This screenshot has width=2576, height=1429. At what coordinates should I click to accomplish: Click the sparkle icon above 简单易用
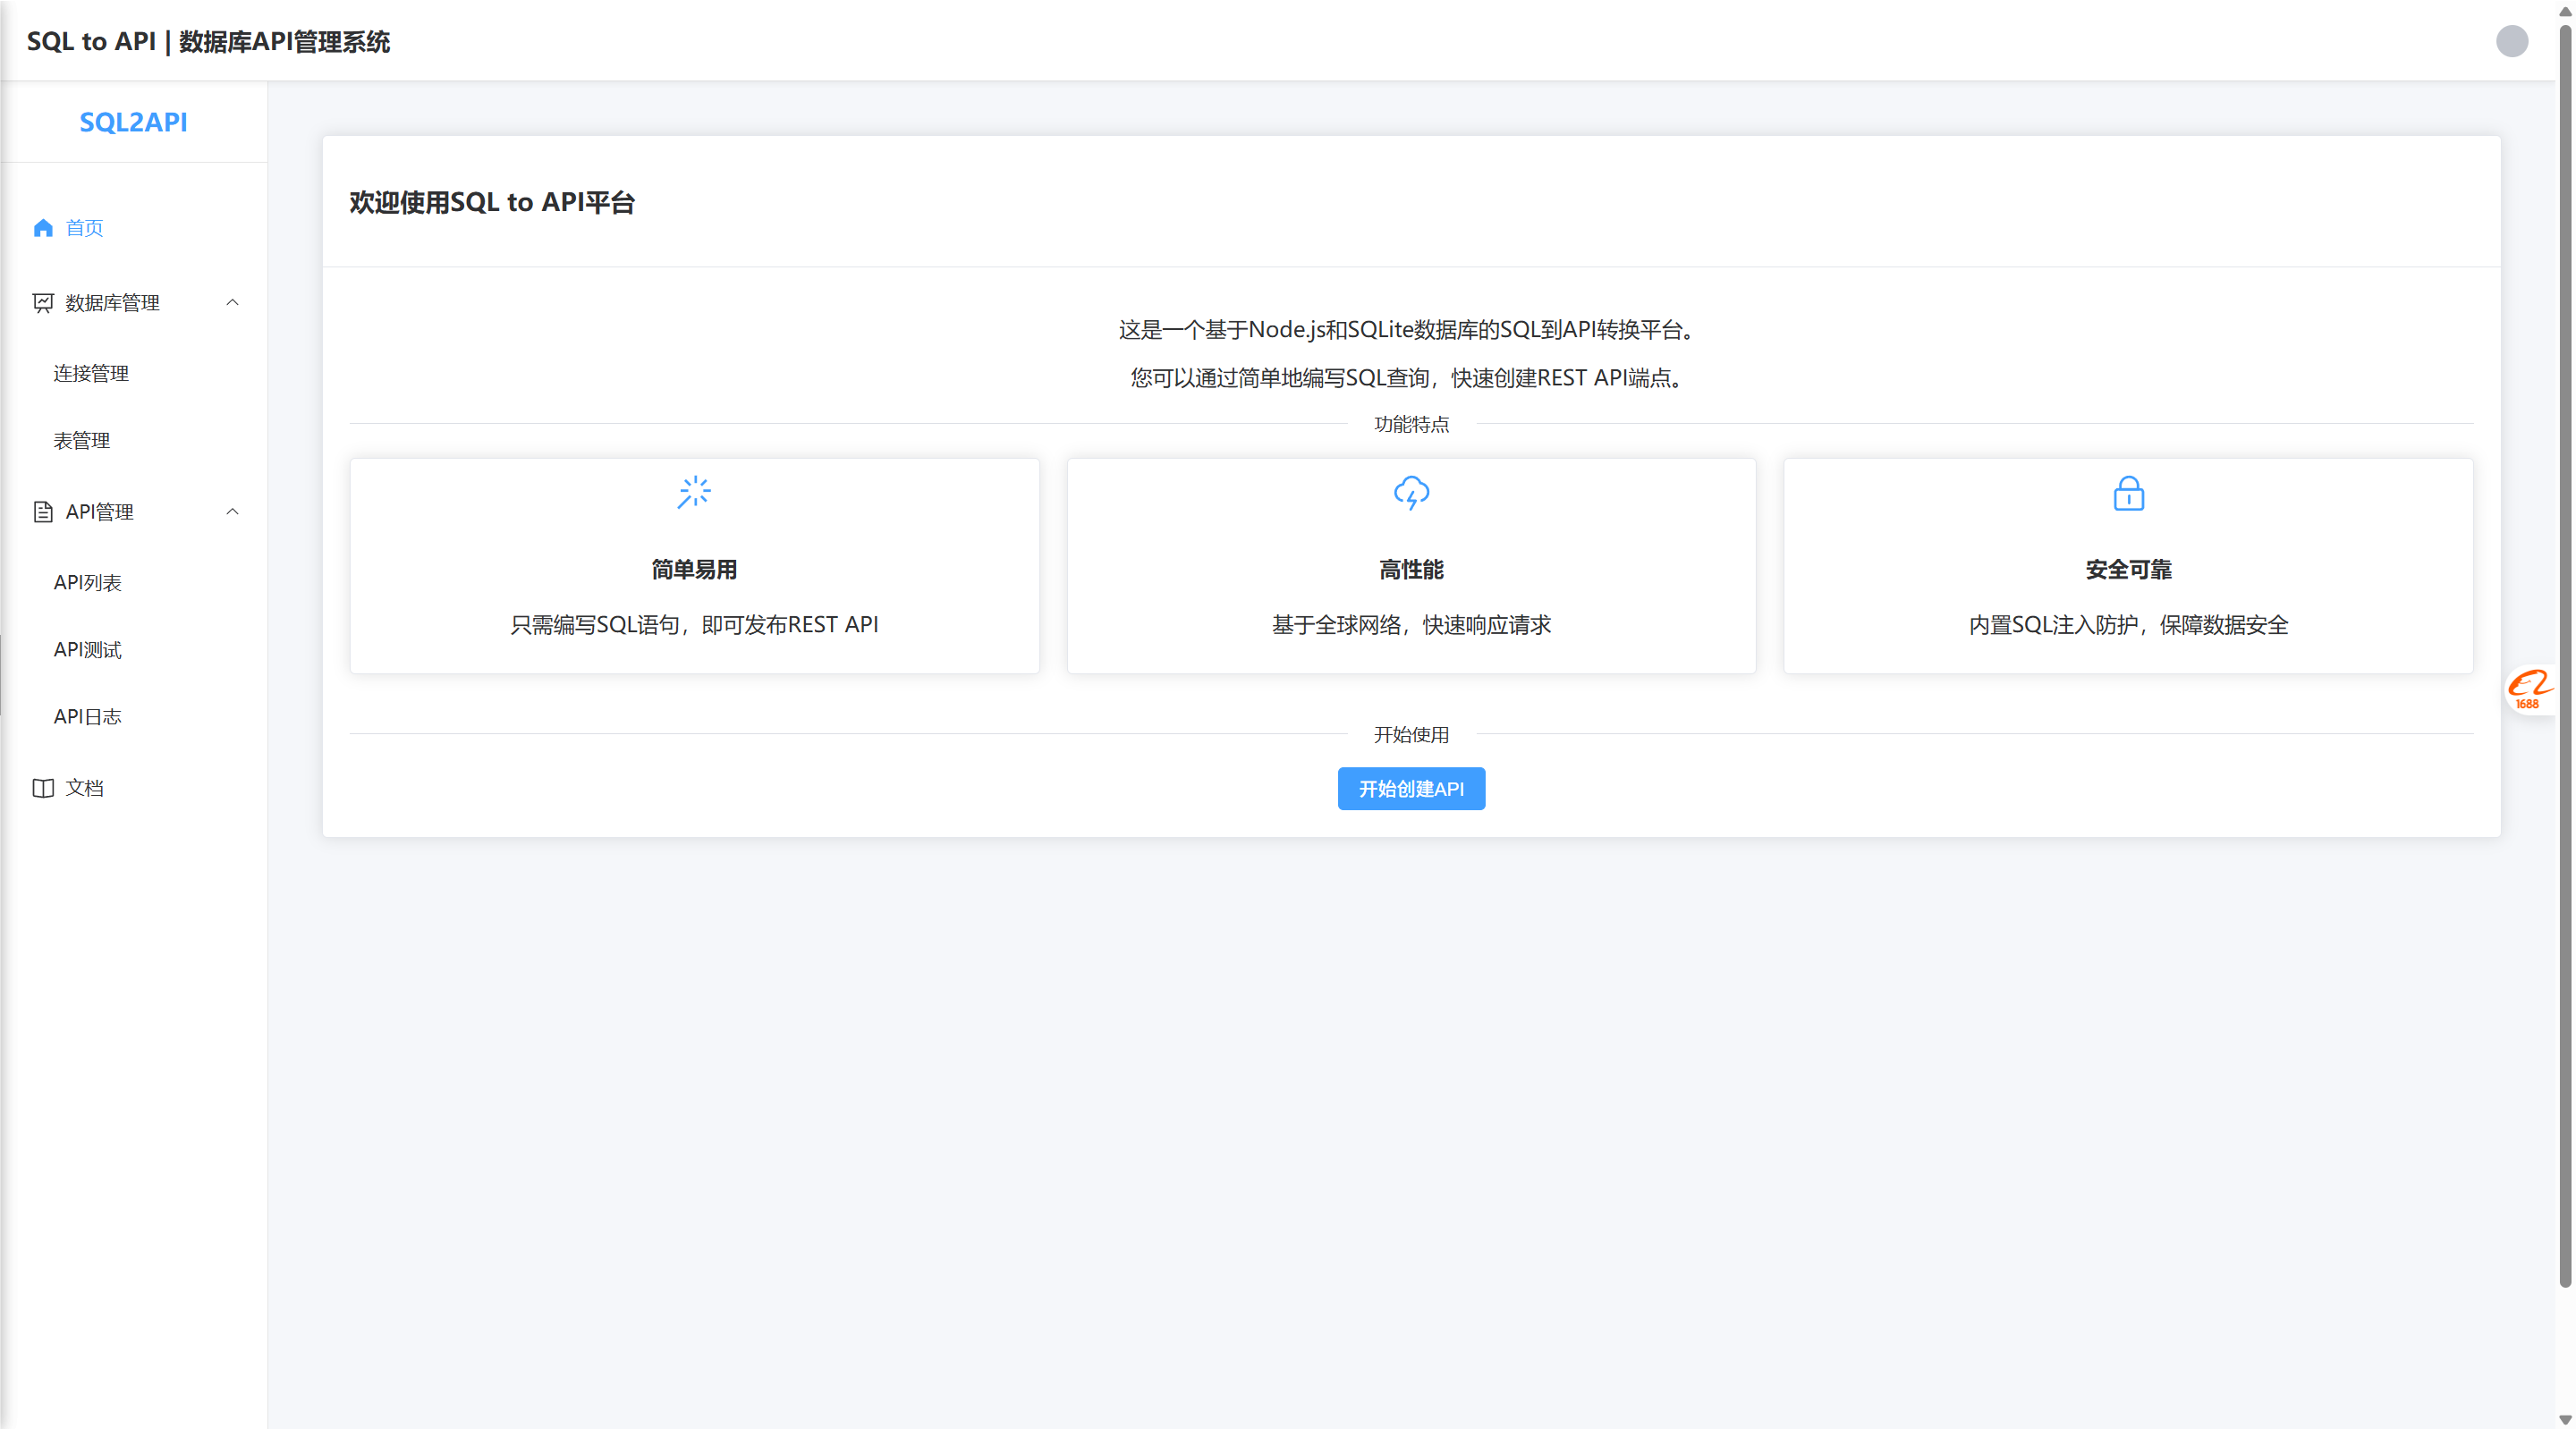(x=694, y=493)
